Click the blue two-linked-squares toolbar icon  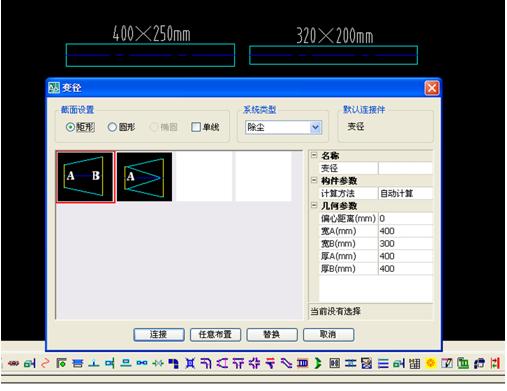tap(142, 363)
